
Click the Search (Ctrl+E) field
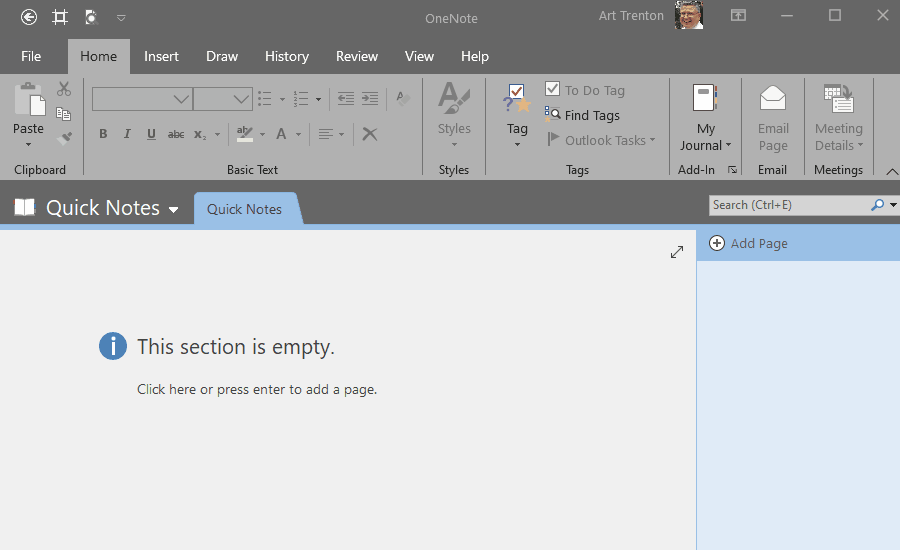click(788, 205)
